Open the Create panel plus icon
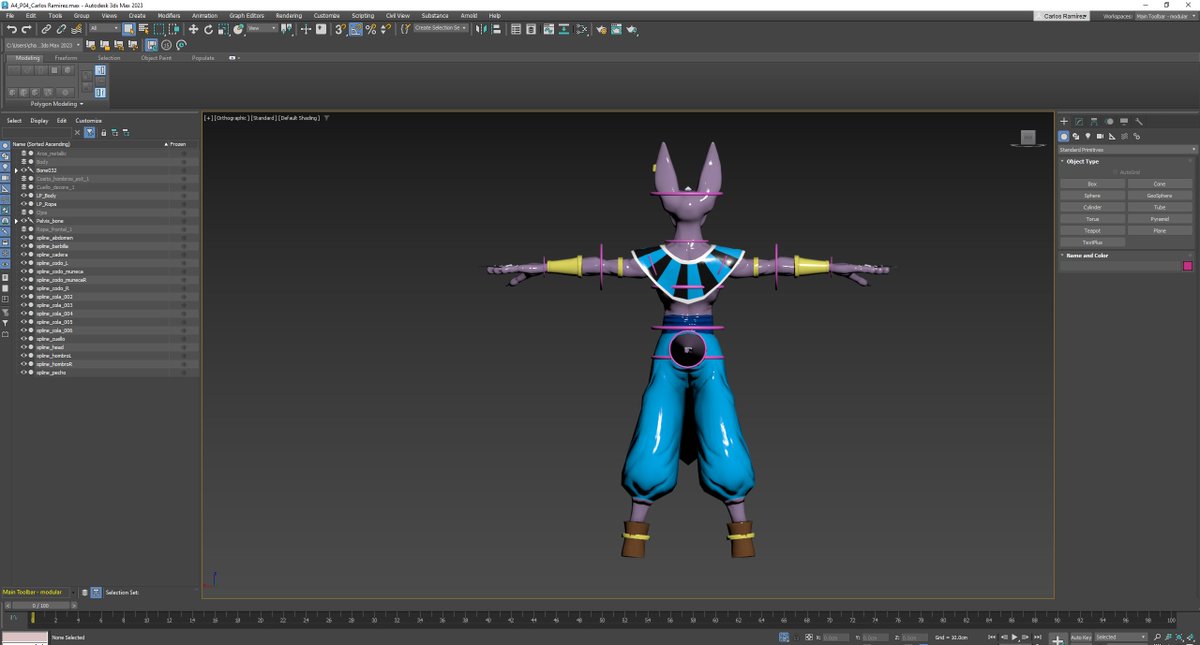Viewport: 1200px width, 645px height. pos(1064,121)
